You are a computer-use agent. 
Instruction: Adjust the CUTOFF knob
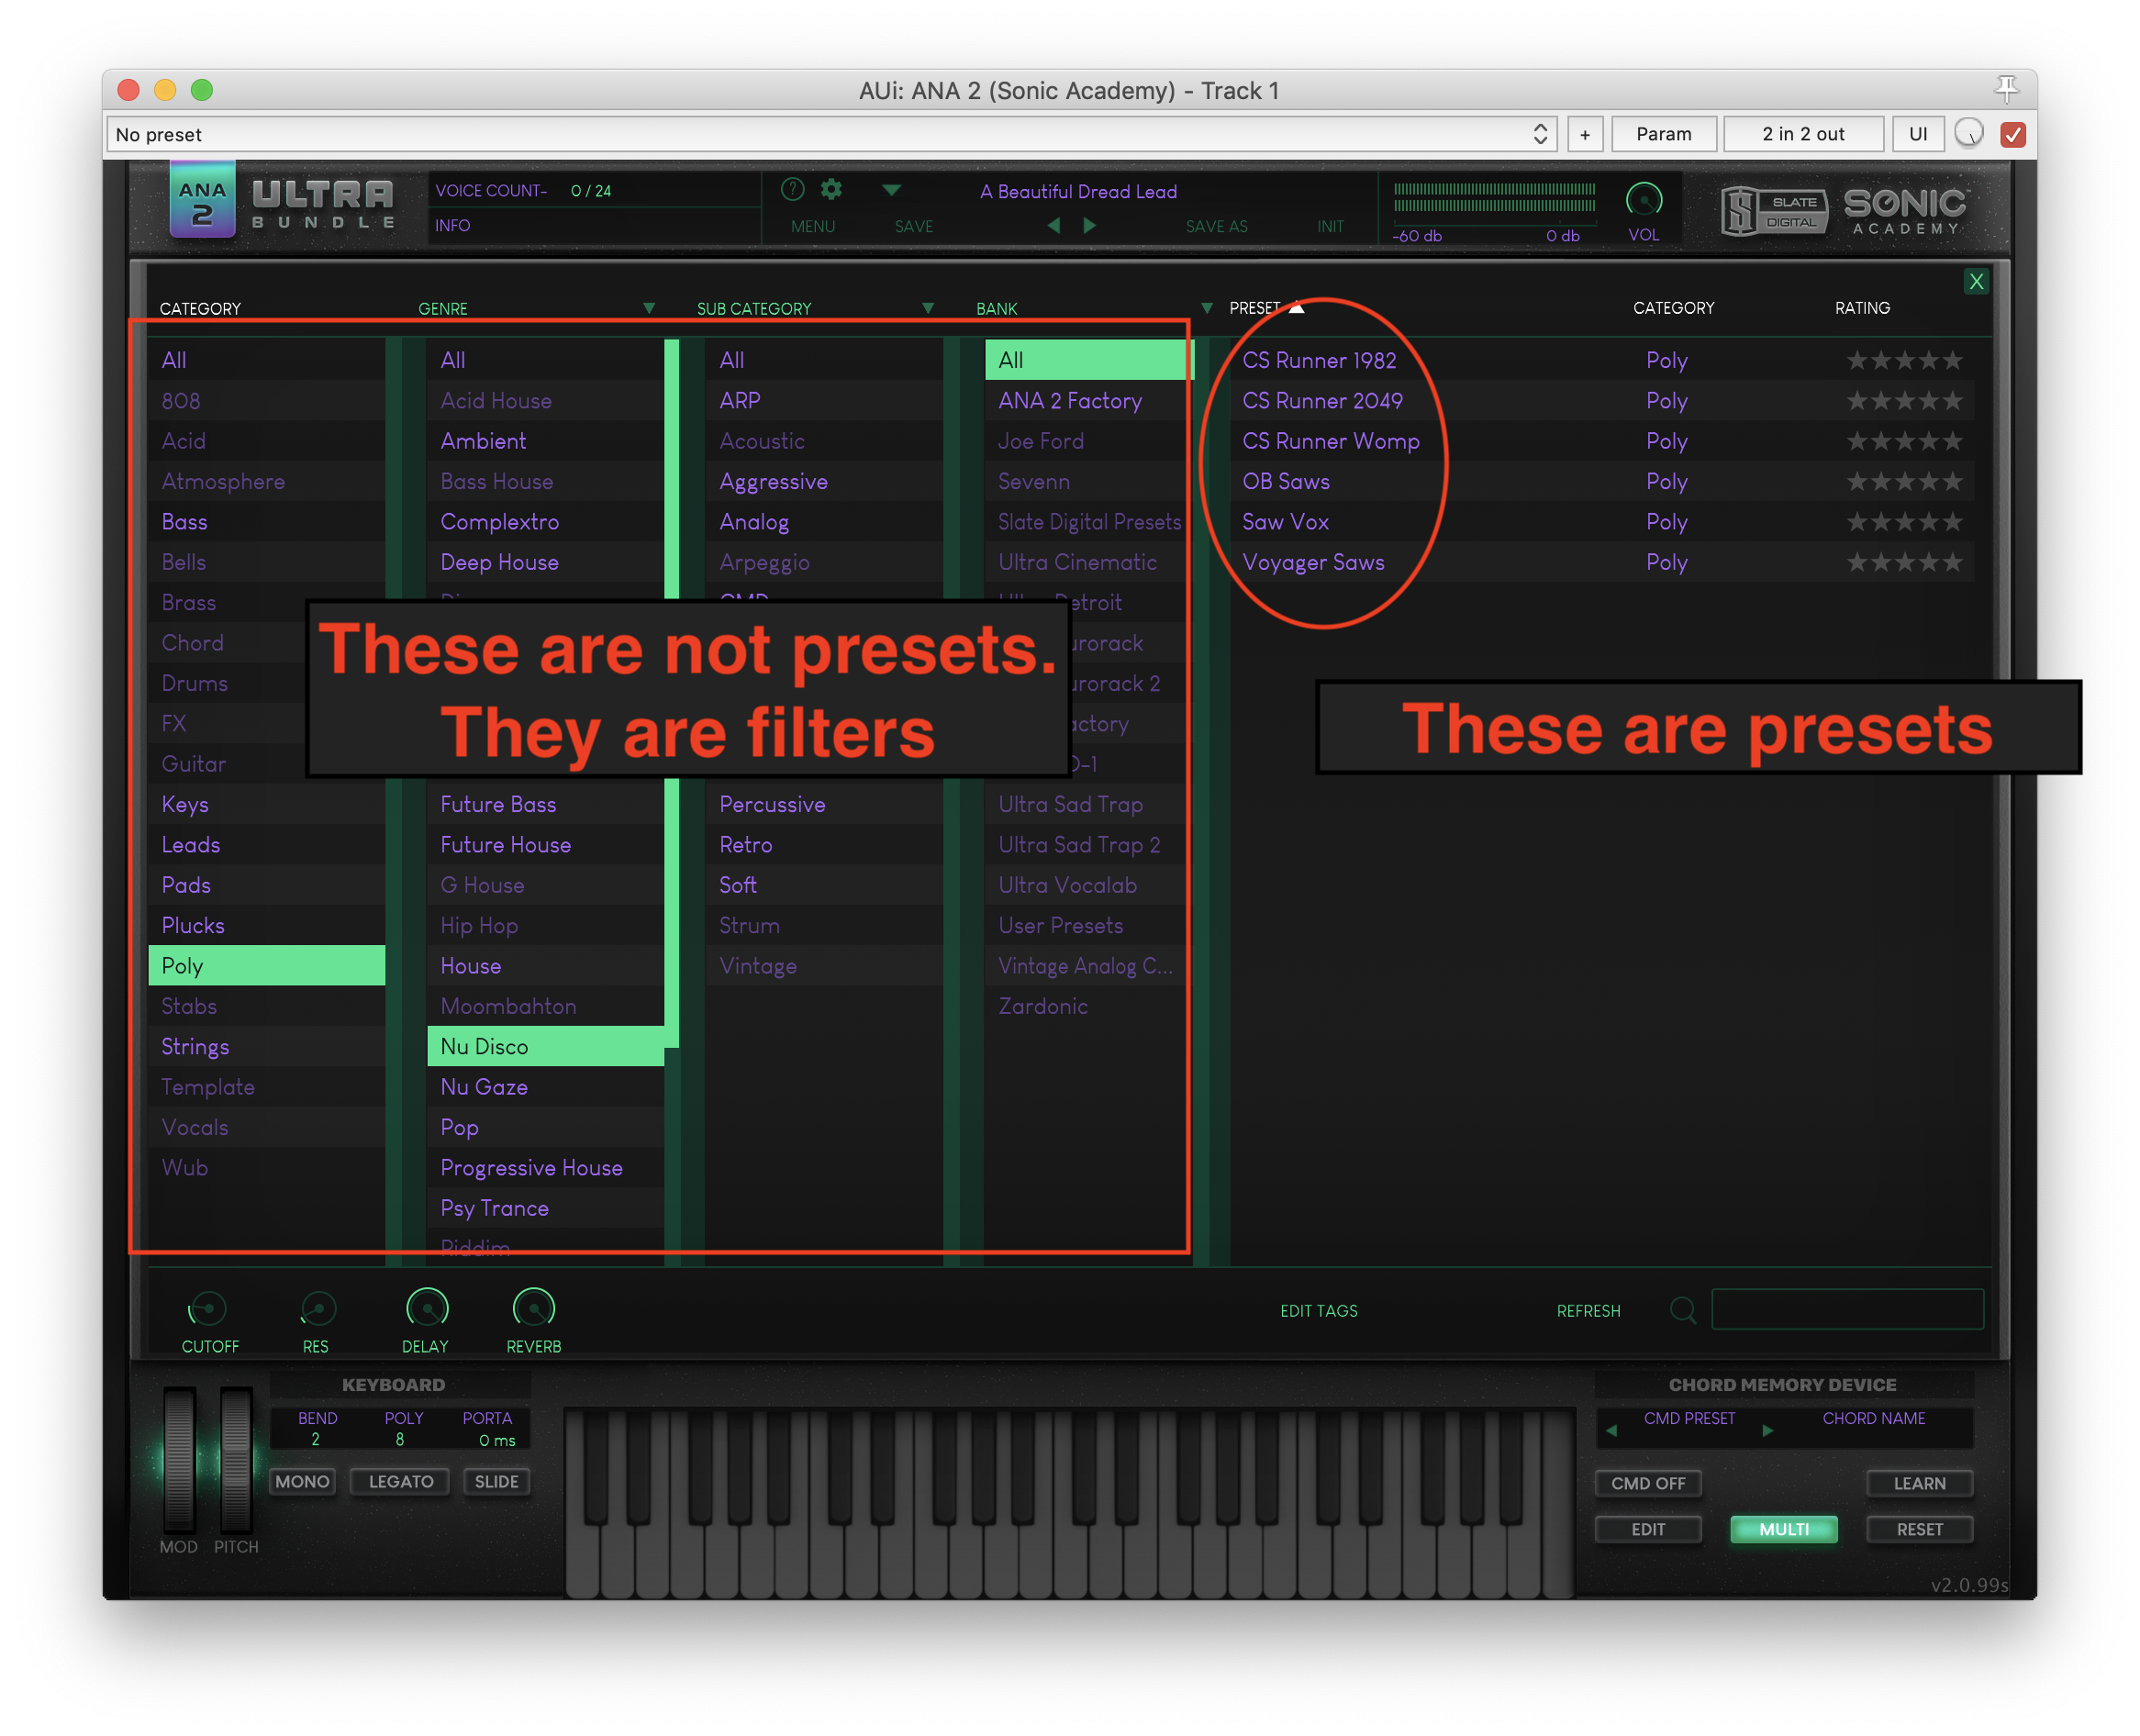pos(207,1309)
